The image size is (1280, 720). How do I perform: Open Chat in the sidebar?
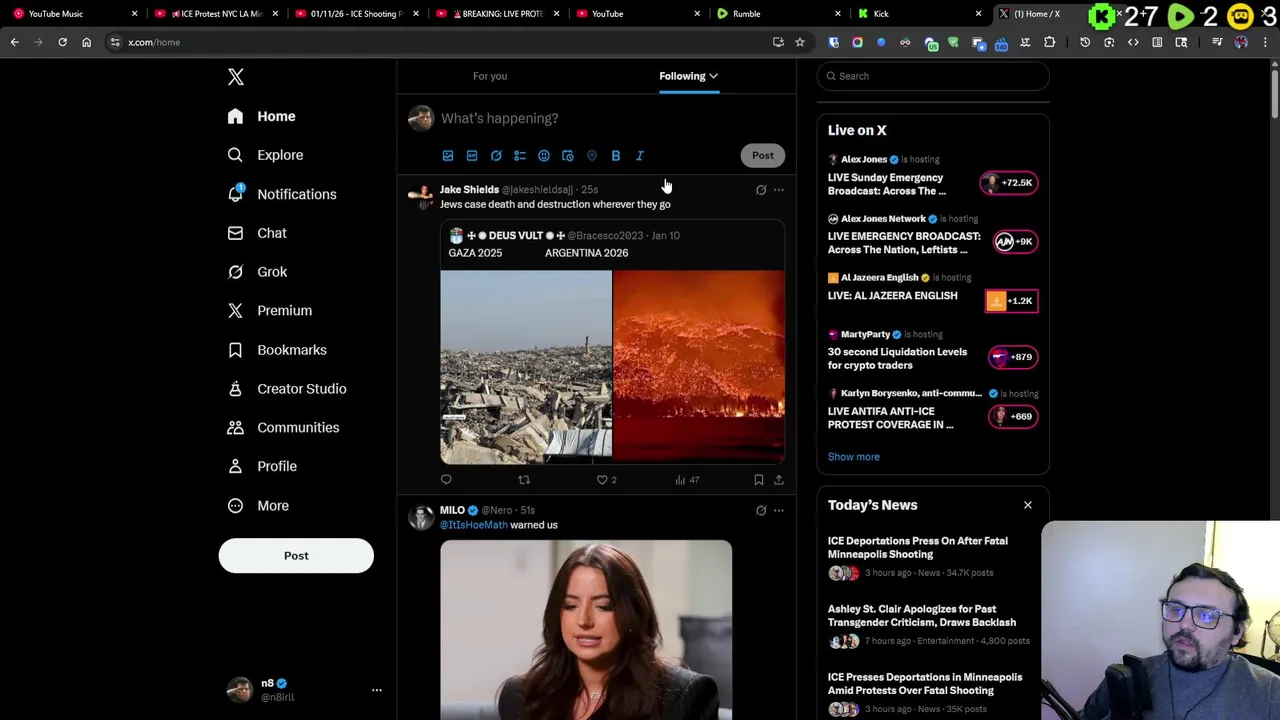pyautogui.click(x=258, y=233)
